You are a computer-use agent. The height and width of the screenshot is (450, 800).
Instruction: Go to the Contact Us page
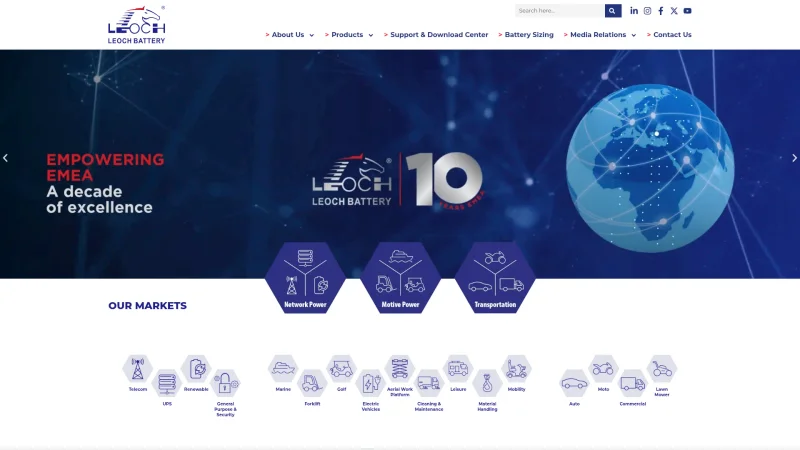(x=672, y=35)
